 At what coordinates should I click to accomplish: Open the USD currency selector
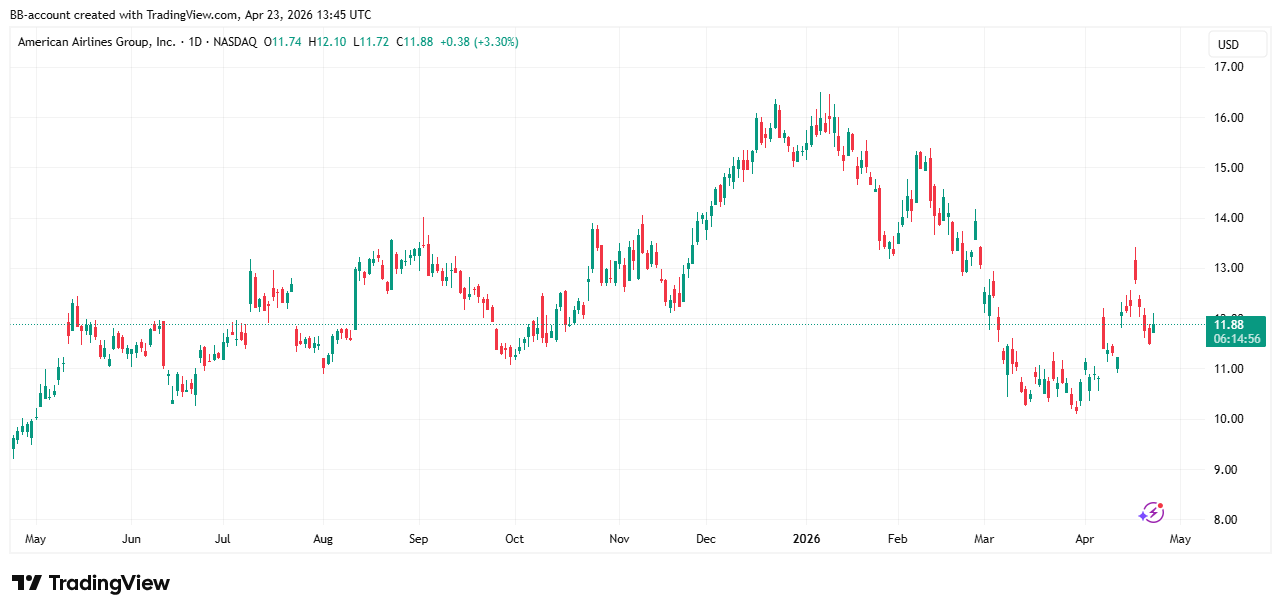click(x=1228, y=44)
